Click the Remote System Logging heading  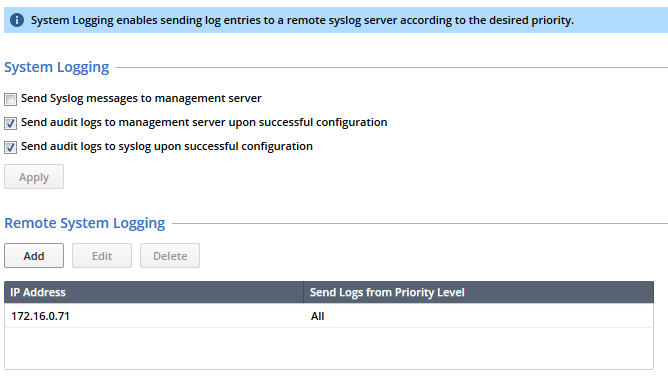pos(85,223)
